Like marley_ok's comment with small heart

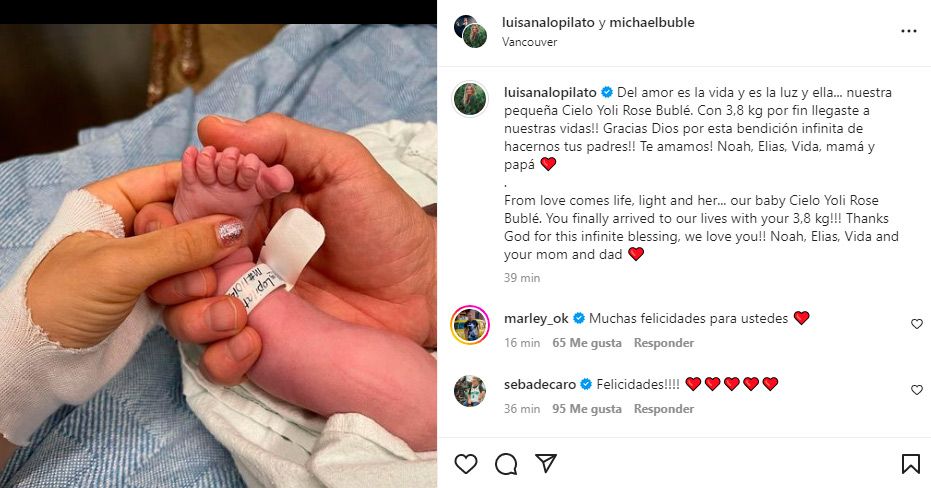coord(916,324)
